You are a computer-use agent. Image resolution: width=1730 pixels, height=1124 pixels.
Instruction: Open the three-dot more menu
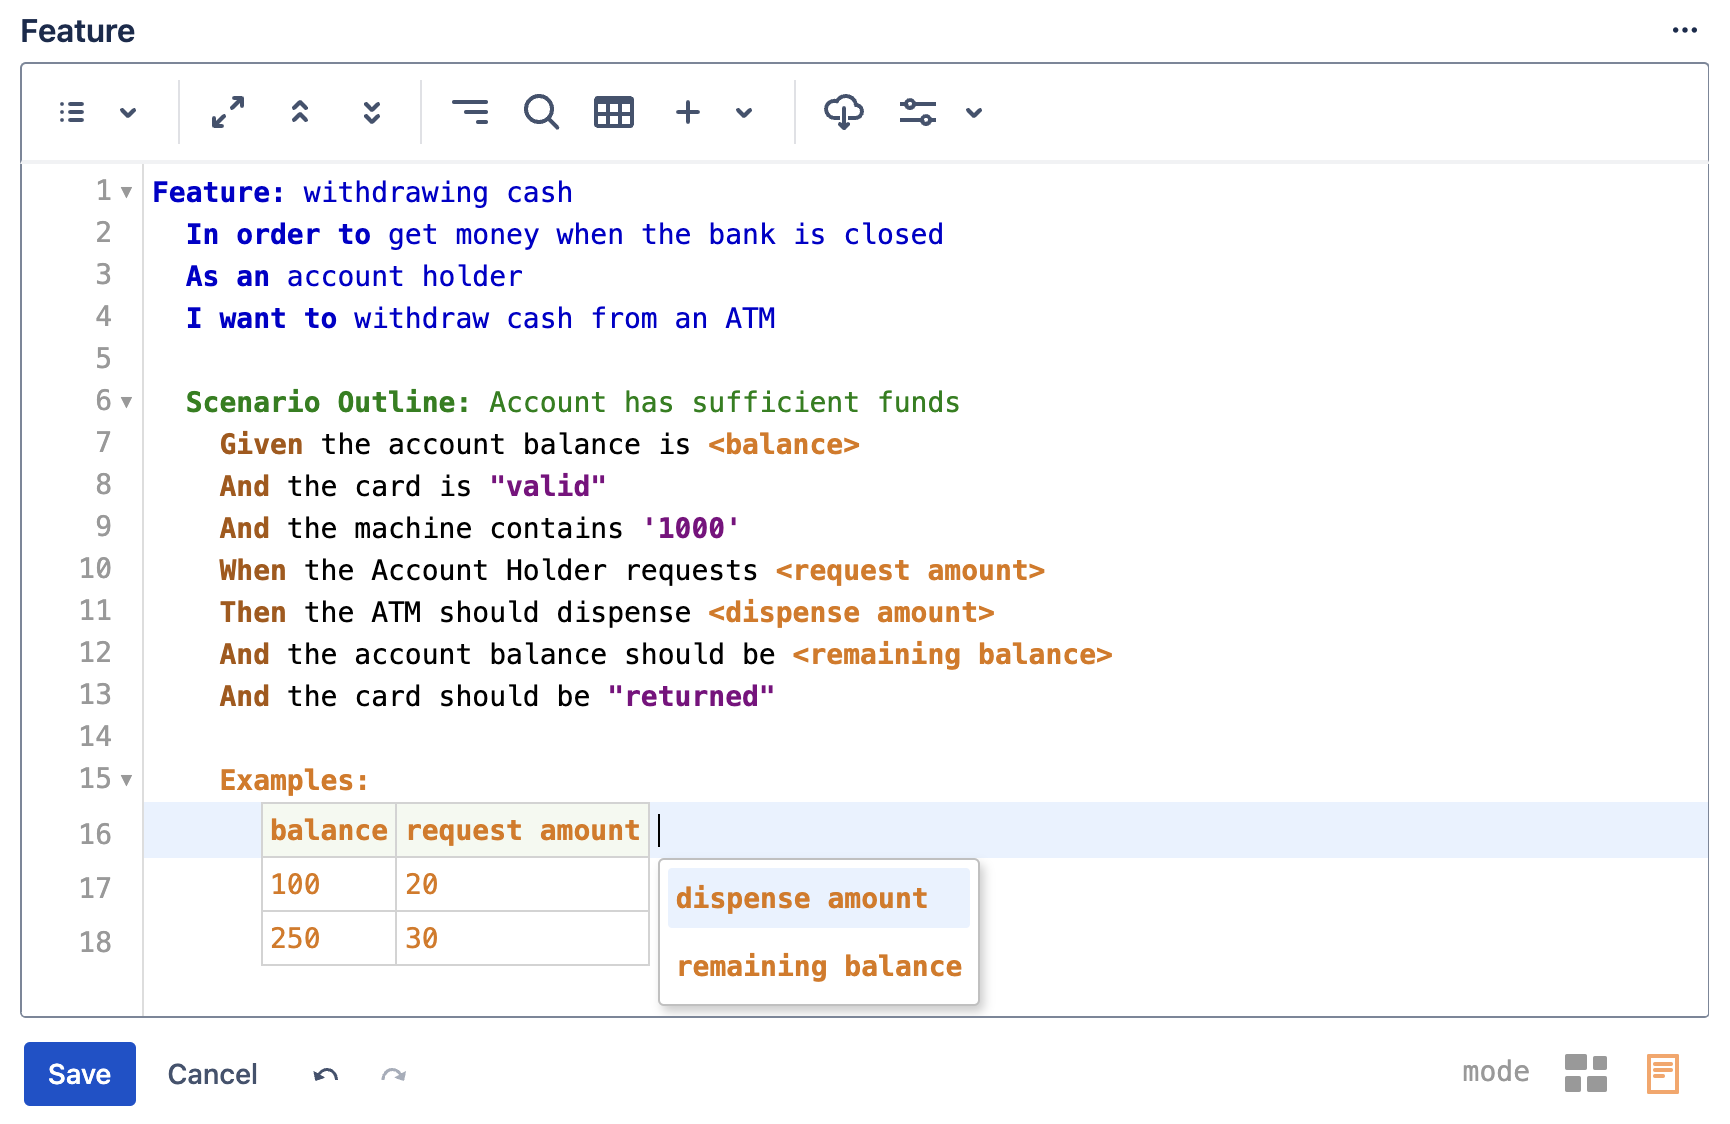[x=1685, y=30]
